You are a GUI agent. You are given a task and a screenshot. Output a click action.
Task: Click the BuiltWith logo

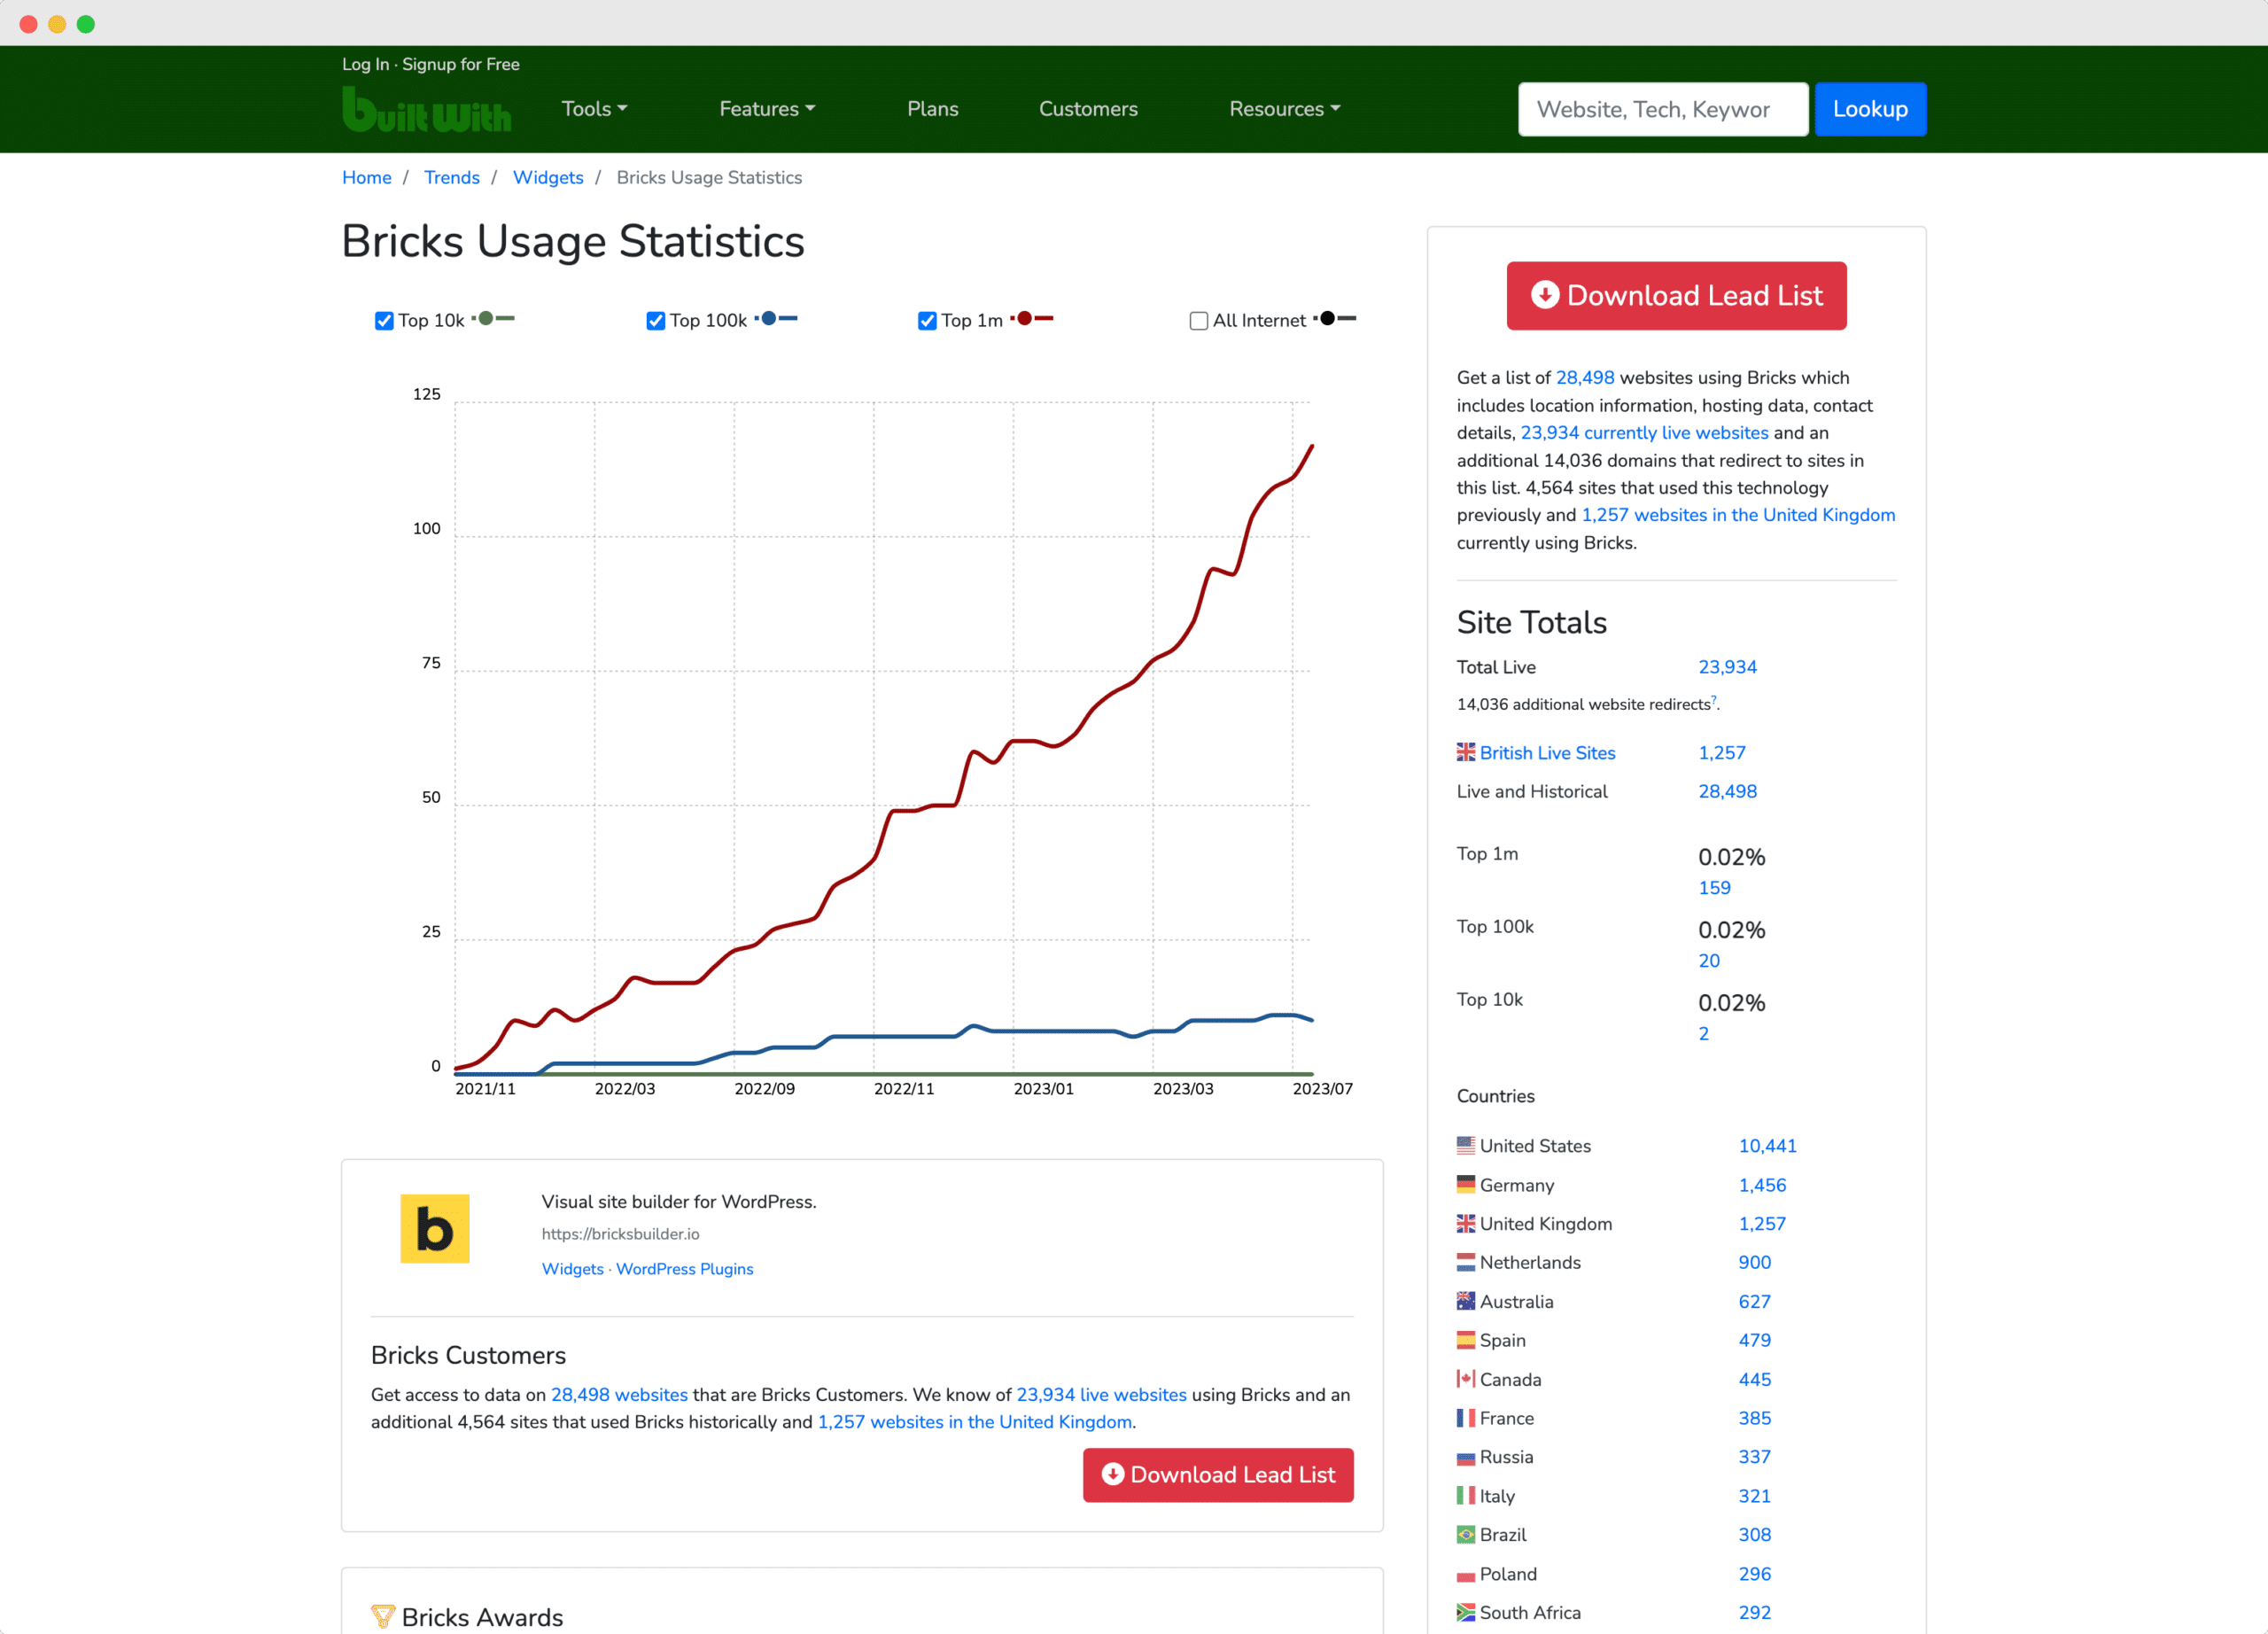pyautogui.click(x=426, y=109)
